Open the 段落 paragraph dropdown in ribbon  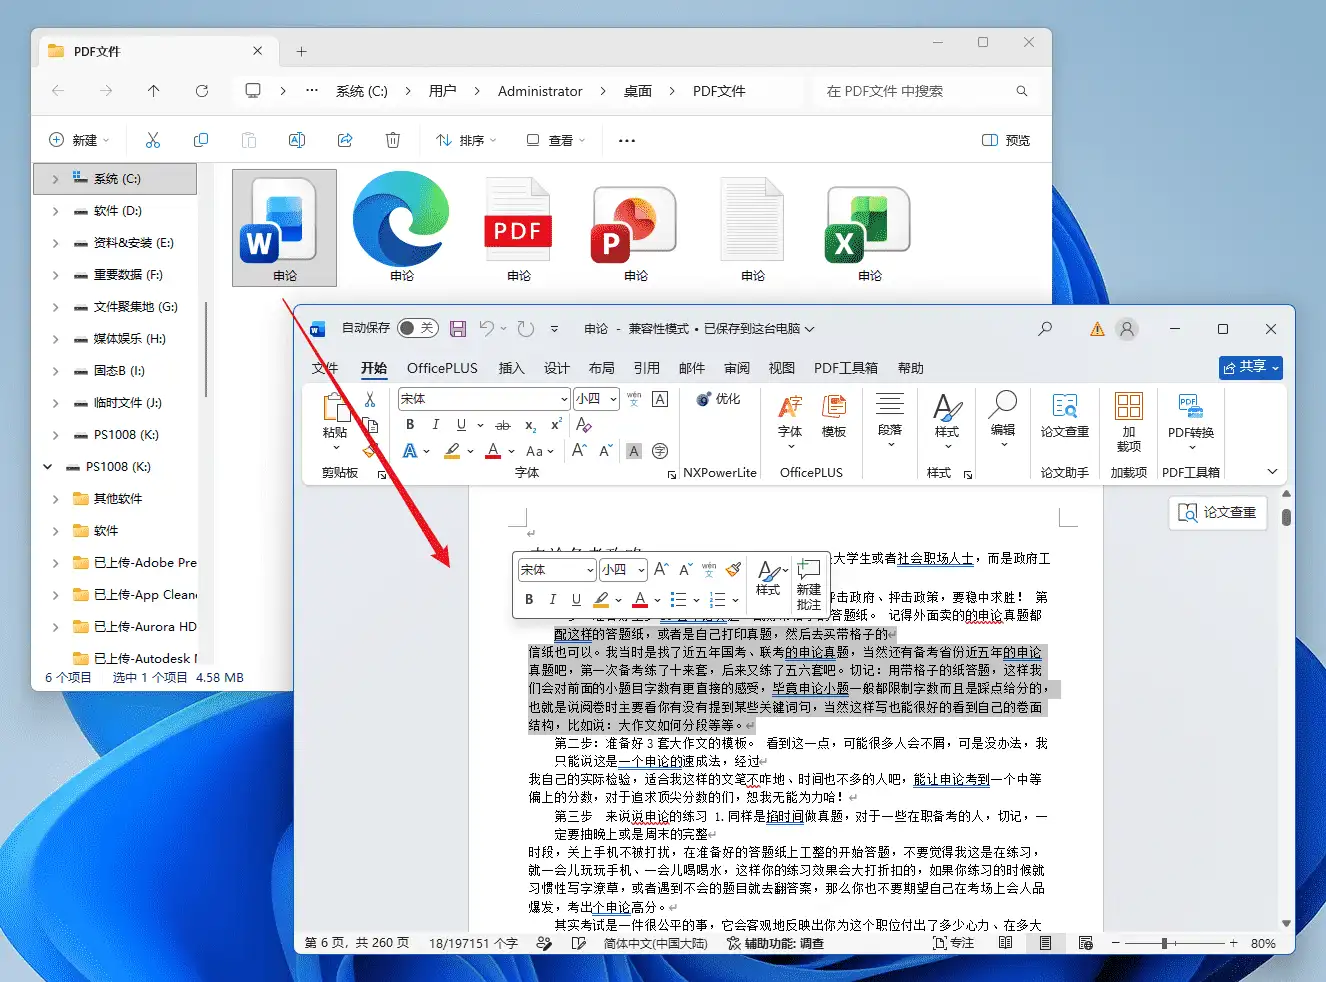point(890,419)
